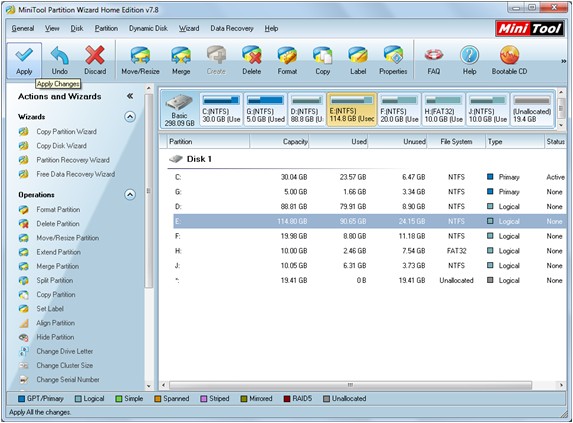
Task: Undo the last operation
Action: click(x=60, y=61)
